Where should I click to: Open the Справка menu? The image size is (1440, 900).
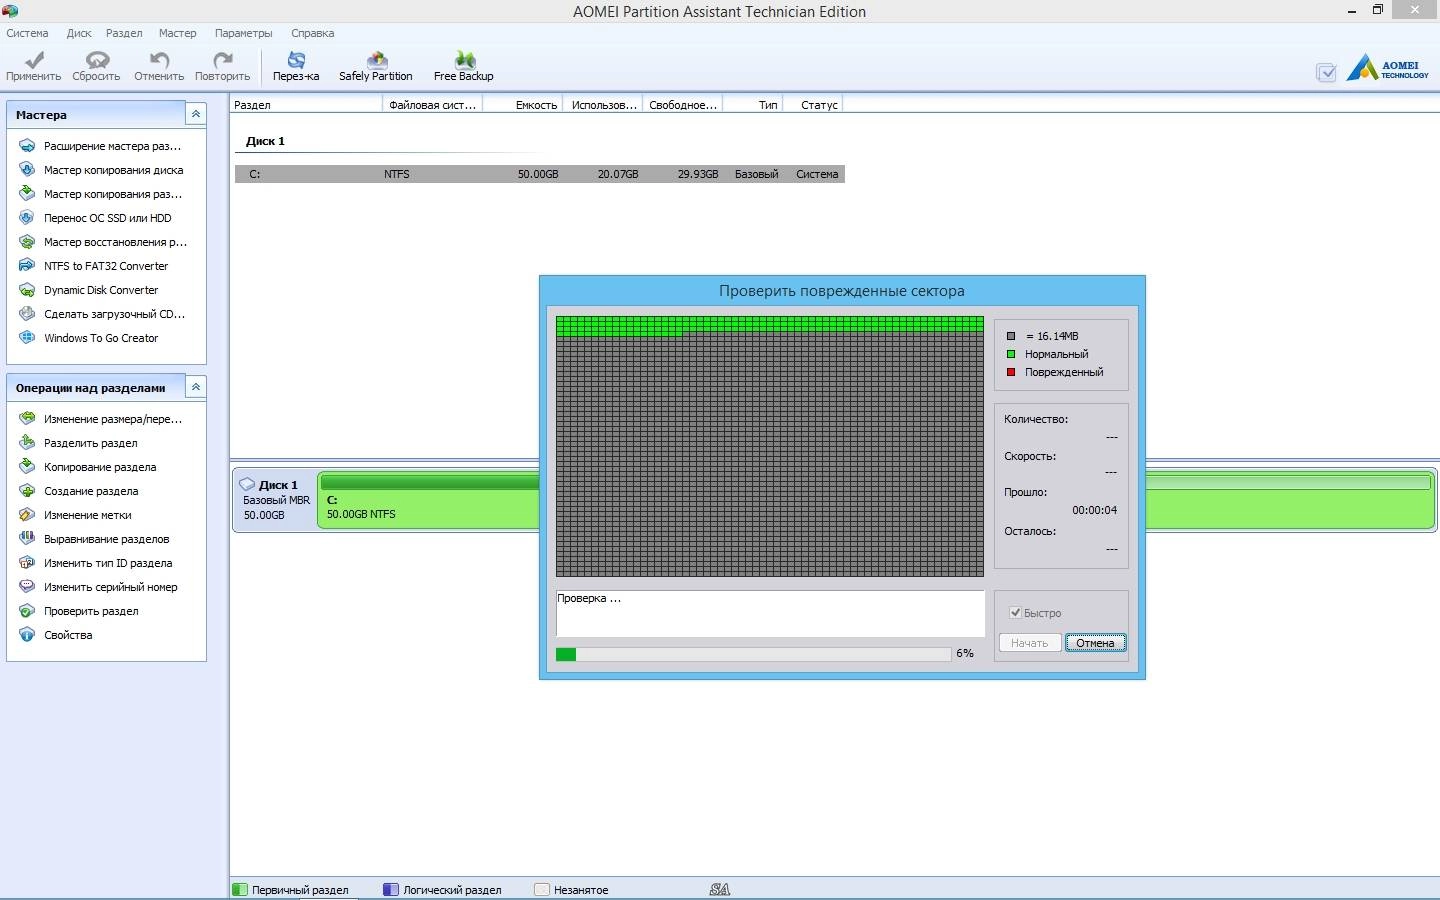[313, 33]
